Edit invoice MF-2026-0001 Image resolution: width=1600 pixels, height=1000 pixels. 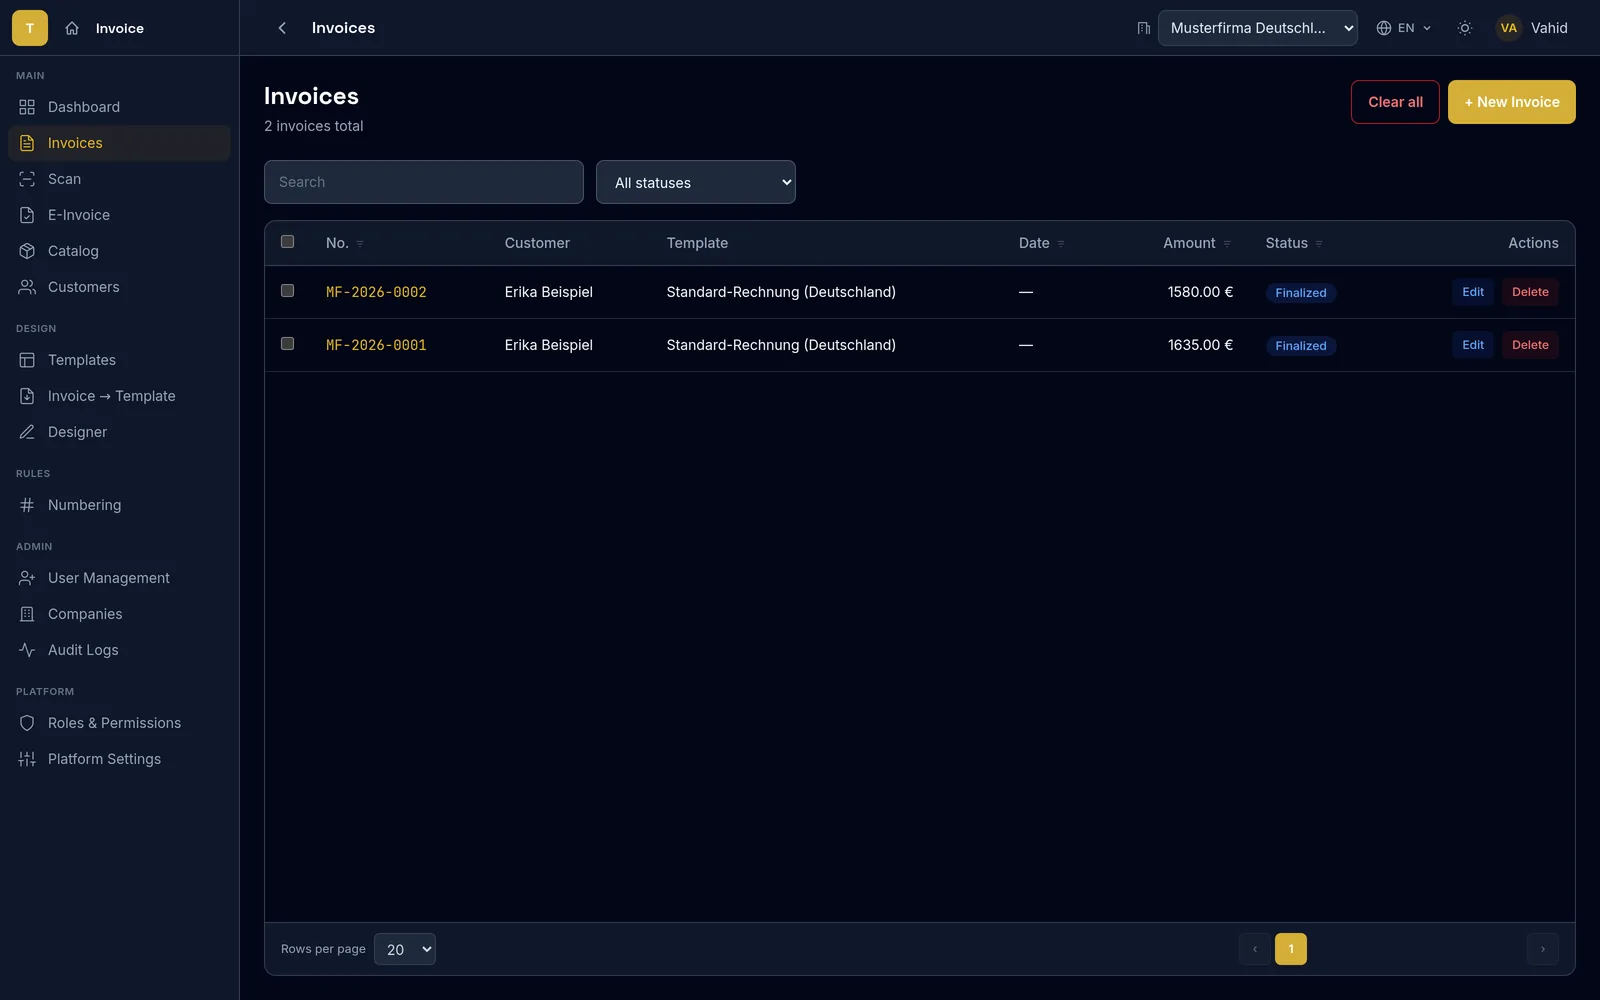[x=1473, y=345]
